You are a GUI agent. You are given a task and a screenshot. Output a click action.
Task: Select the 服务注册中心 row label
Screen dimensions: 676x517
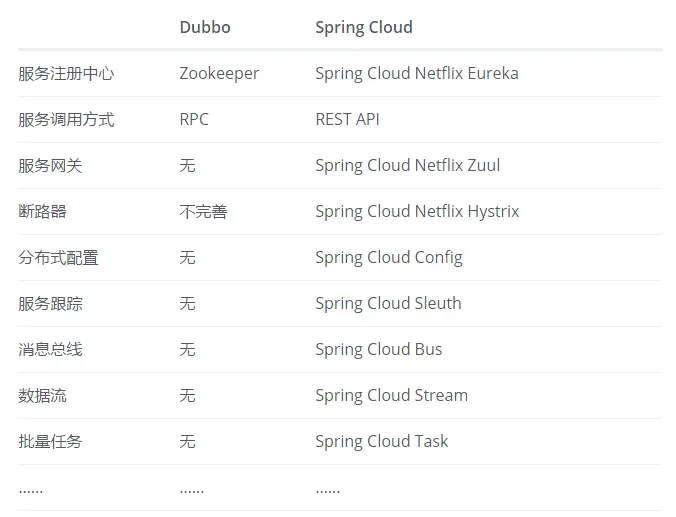(66, 74)
